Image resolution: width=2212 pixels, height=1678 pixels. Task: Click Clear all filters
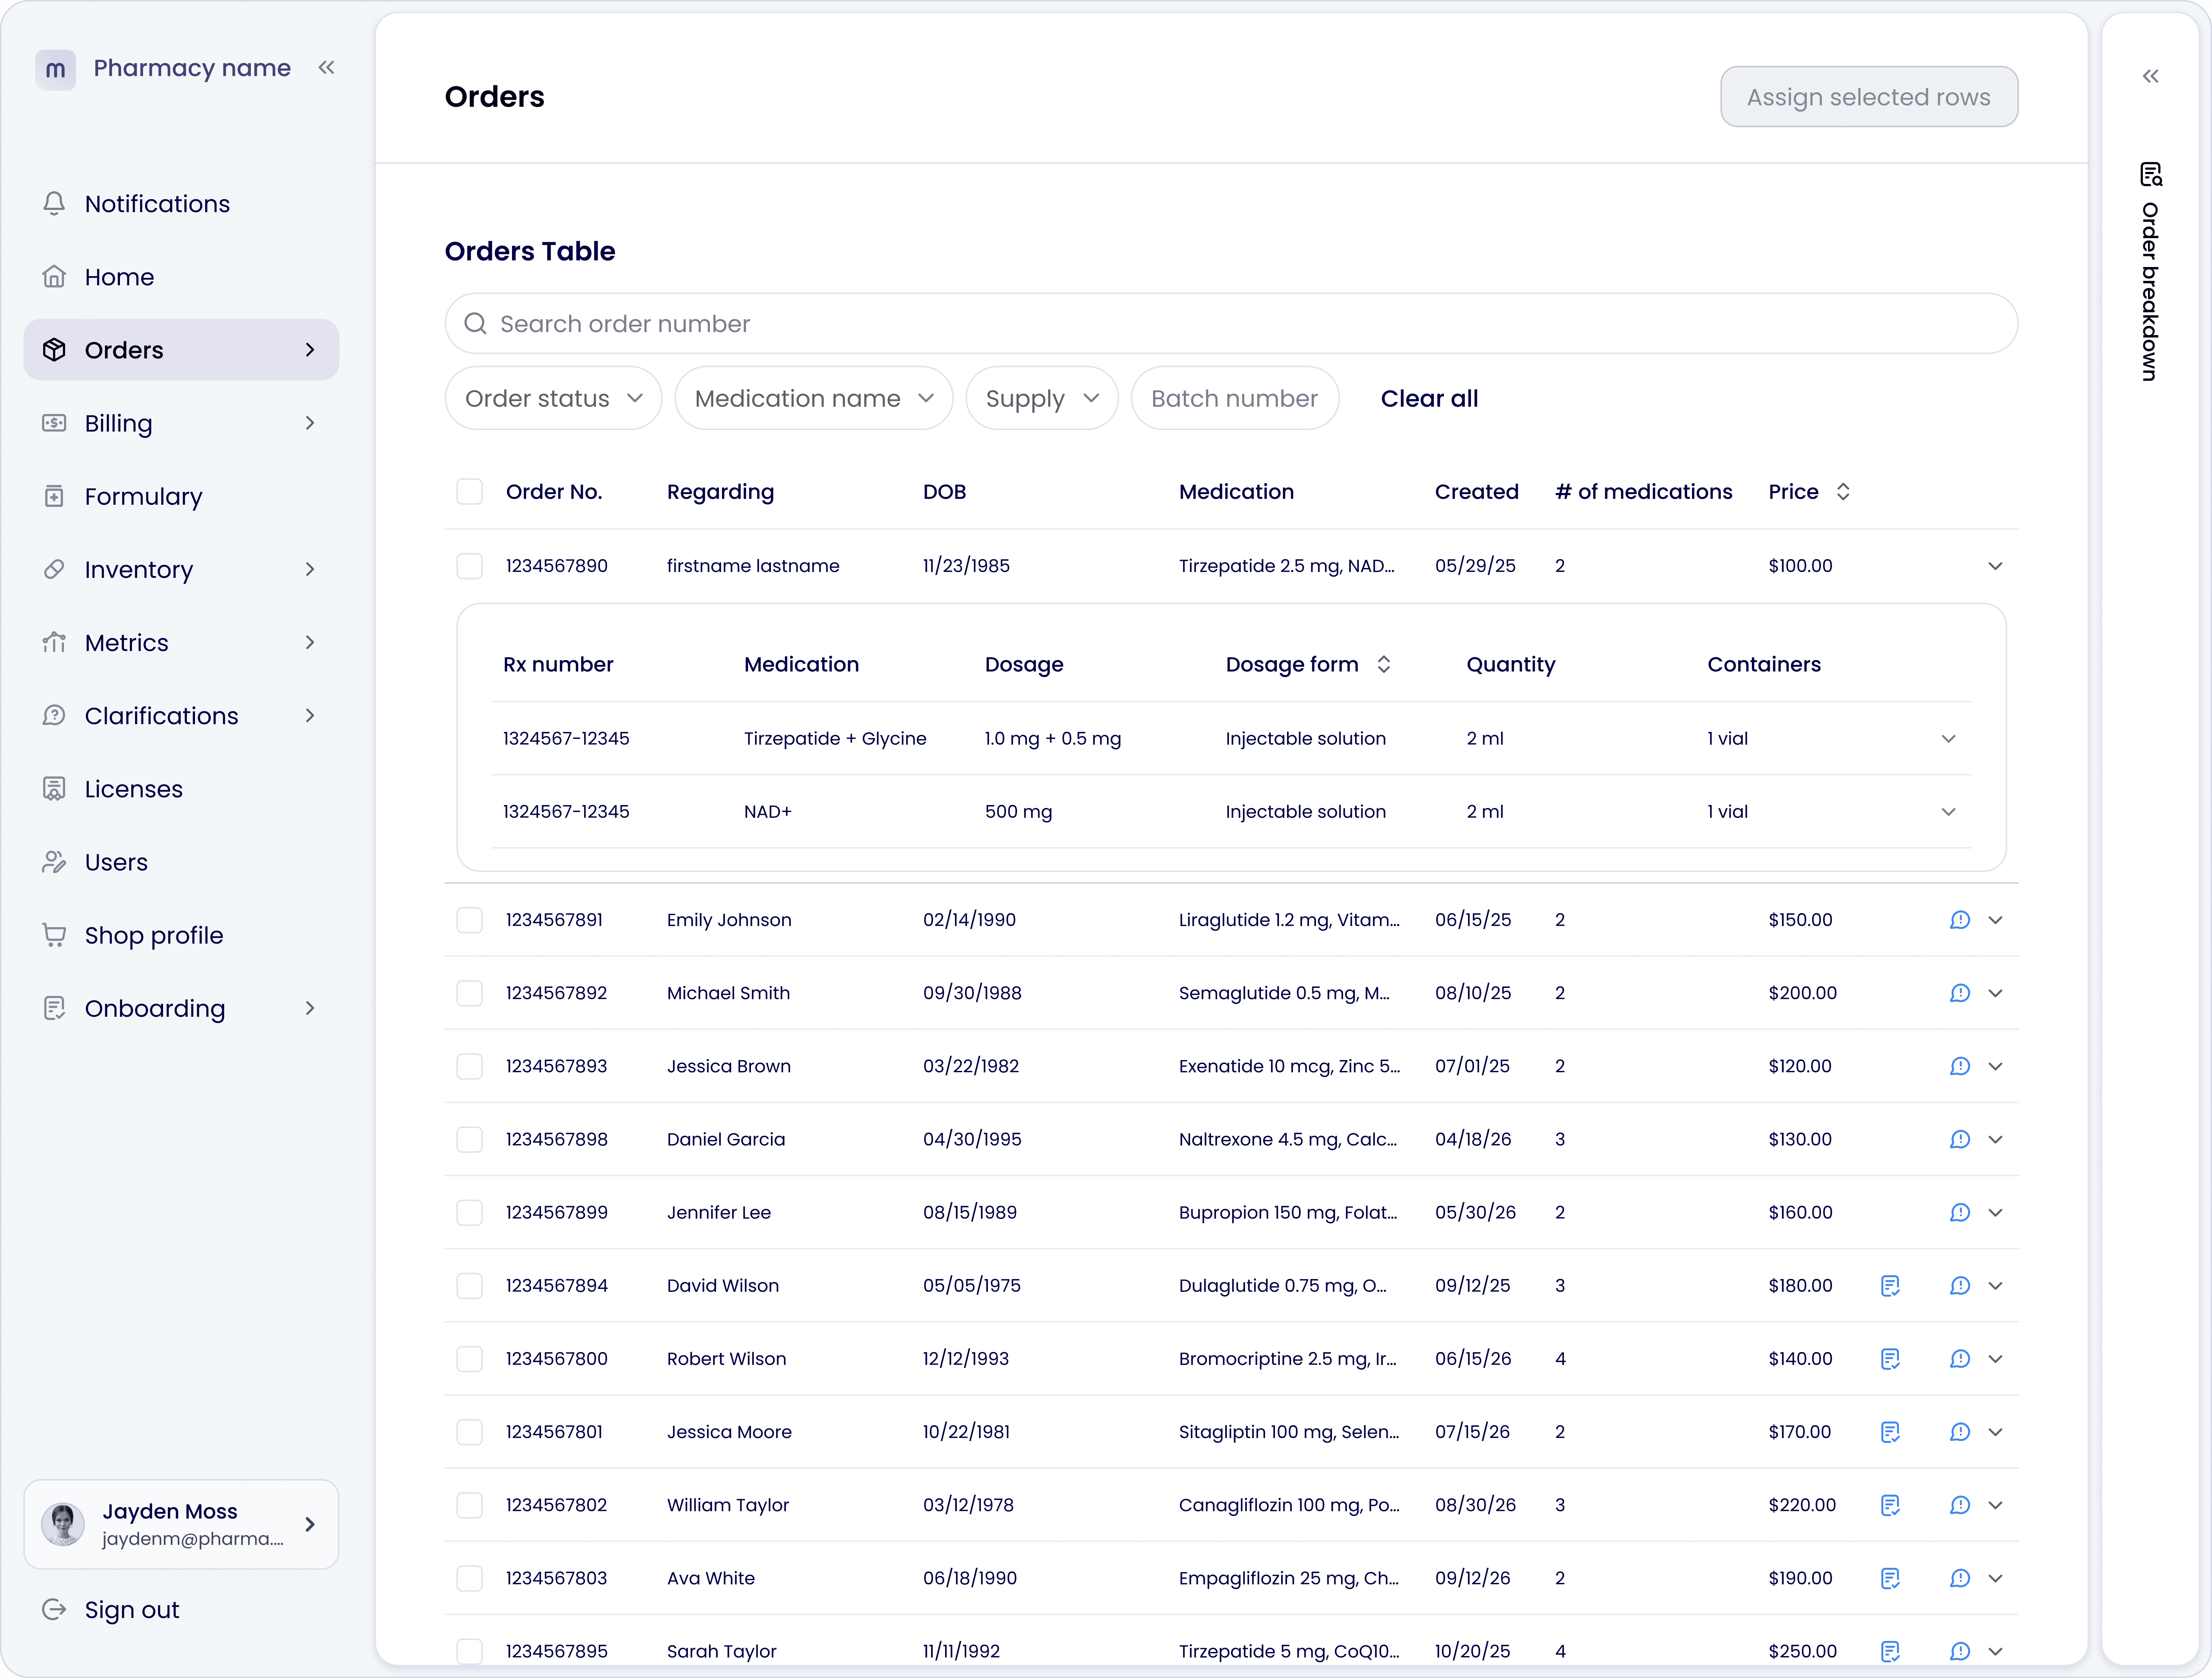coord(1429,399)
